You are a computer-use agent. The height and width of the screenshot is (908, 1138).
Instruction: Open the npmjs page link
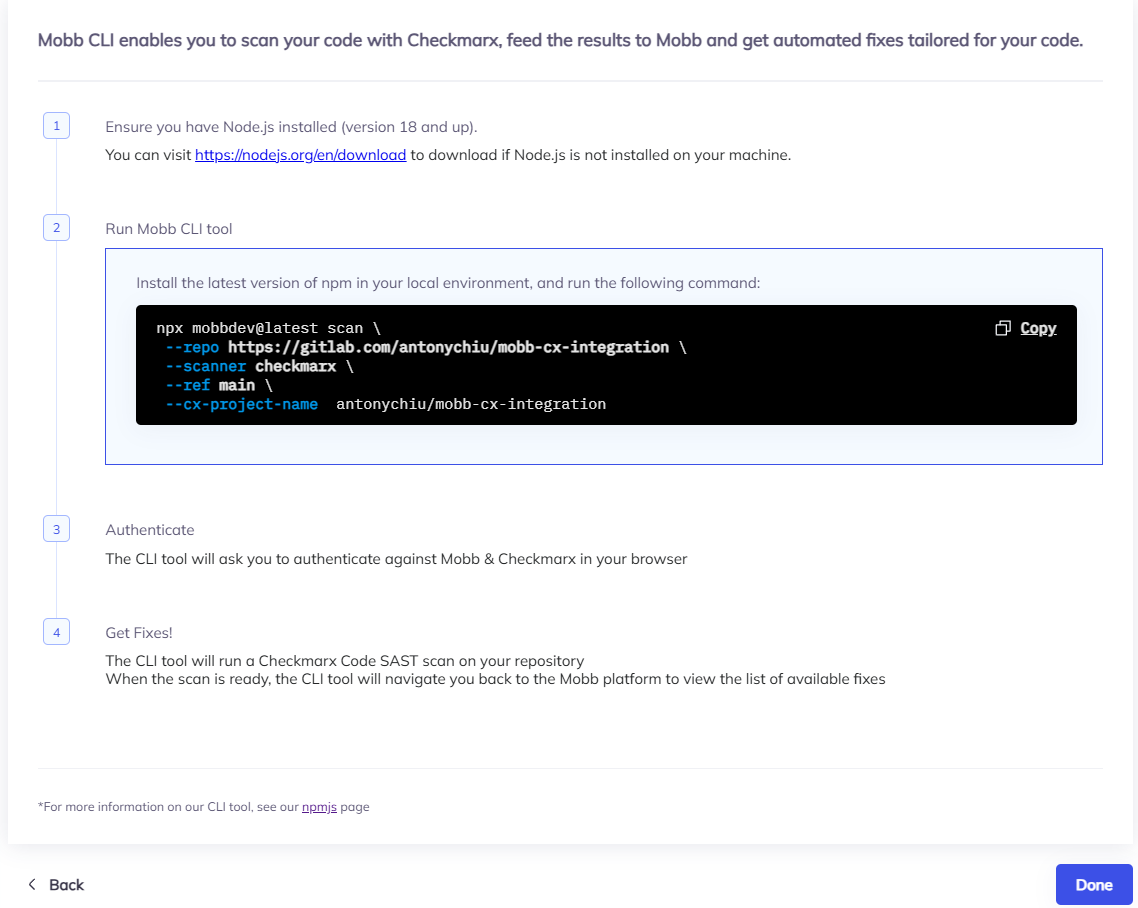[319, 806]
